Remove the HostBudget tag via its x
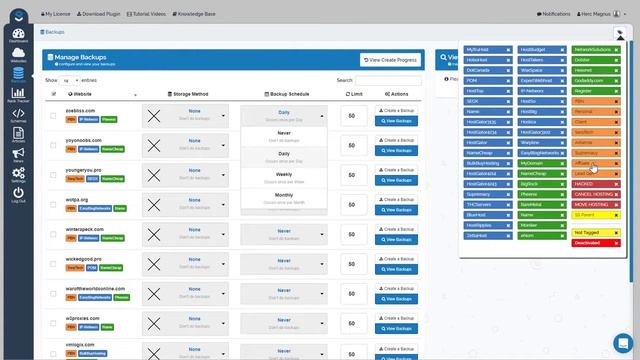 click(562, 50)
